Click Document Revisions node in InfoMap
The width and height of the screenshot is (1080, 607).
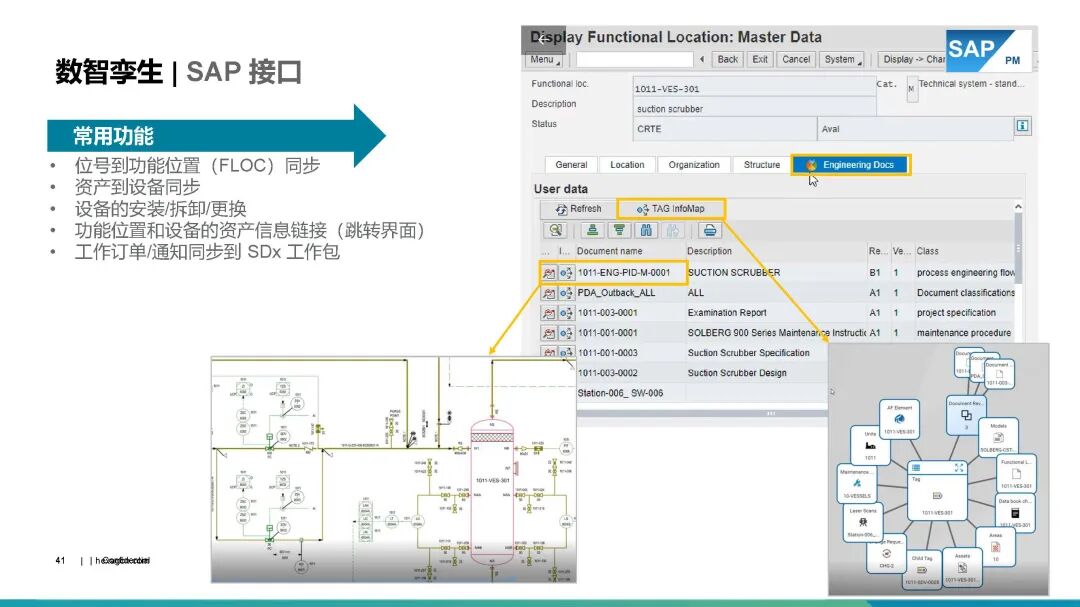(966, 415)
